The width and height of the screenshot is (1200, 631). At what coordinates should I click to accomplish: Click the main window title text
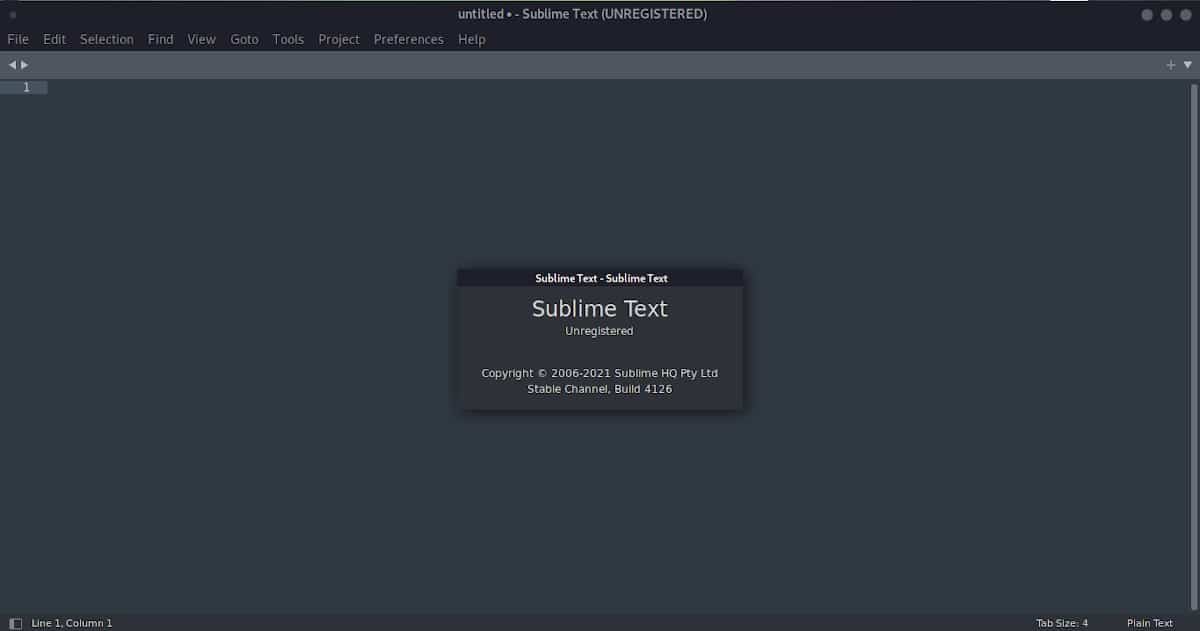click(x=582, y=14)
